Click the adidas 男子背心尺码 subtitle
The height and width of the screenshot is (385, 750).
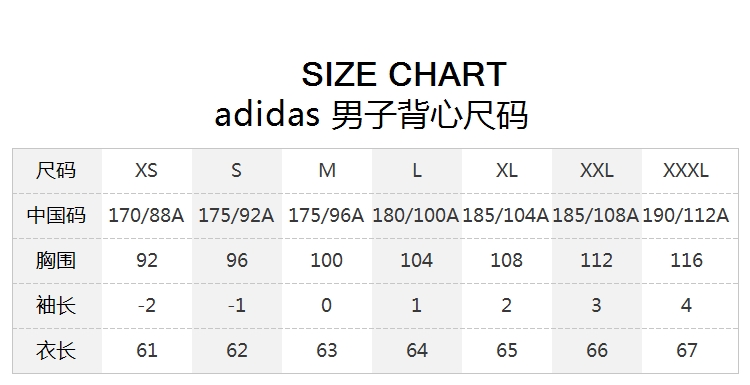[x=371, y=115]
